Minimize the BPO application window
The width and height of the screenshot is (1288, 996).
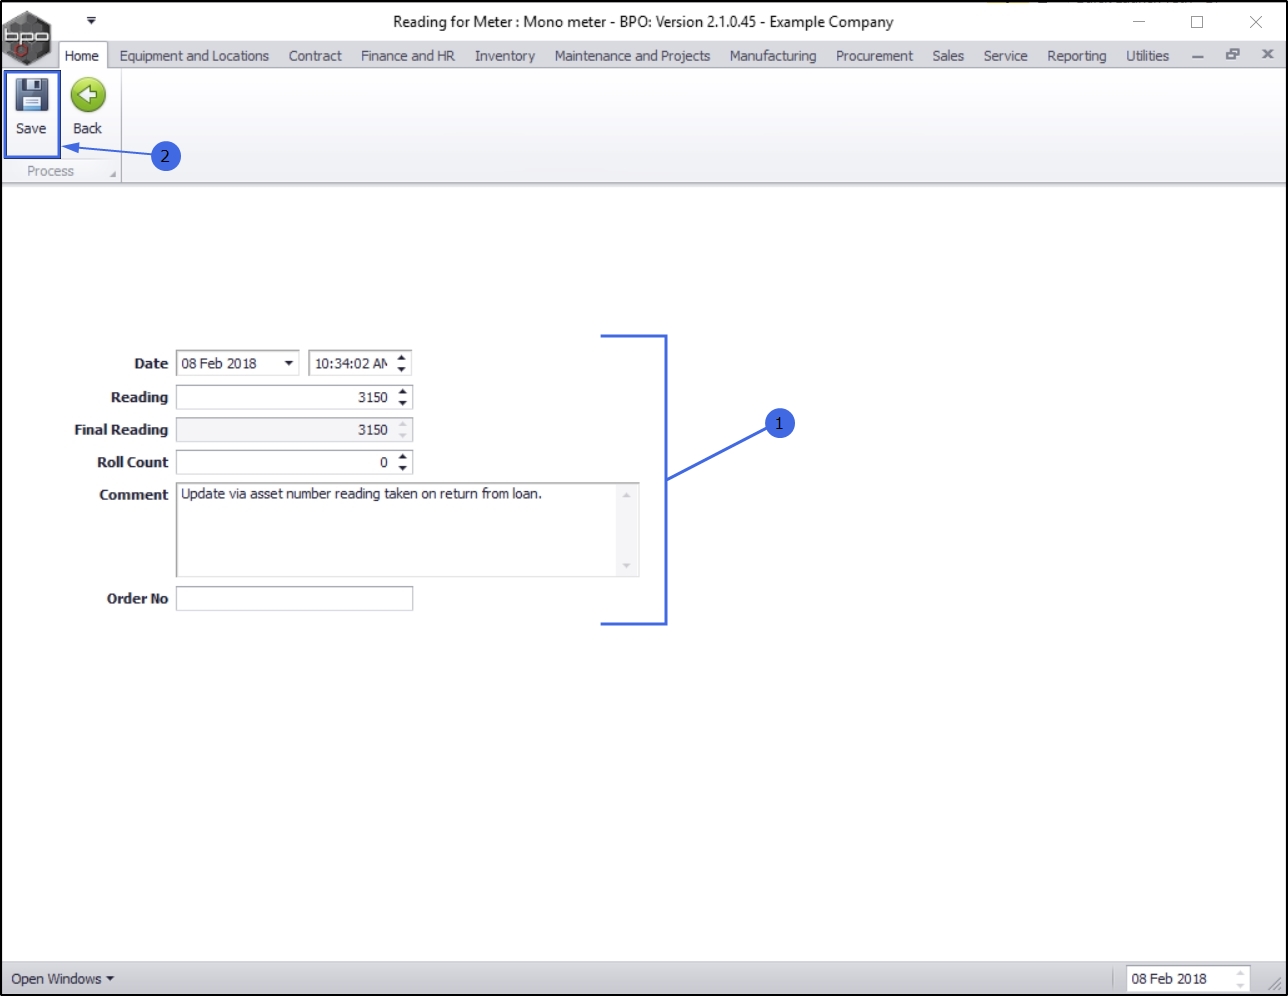coord(1139,21)
